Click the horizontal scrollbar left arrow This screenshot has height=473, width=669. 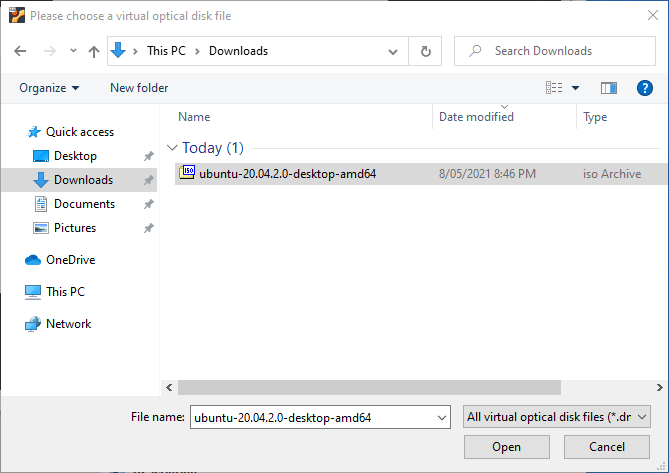point(169,387)
